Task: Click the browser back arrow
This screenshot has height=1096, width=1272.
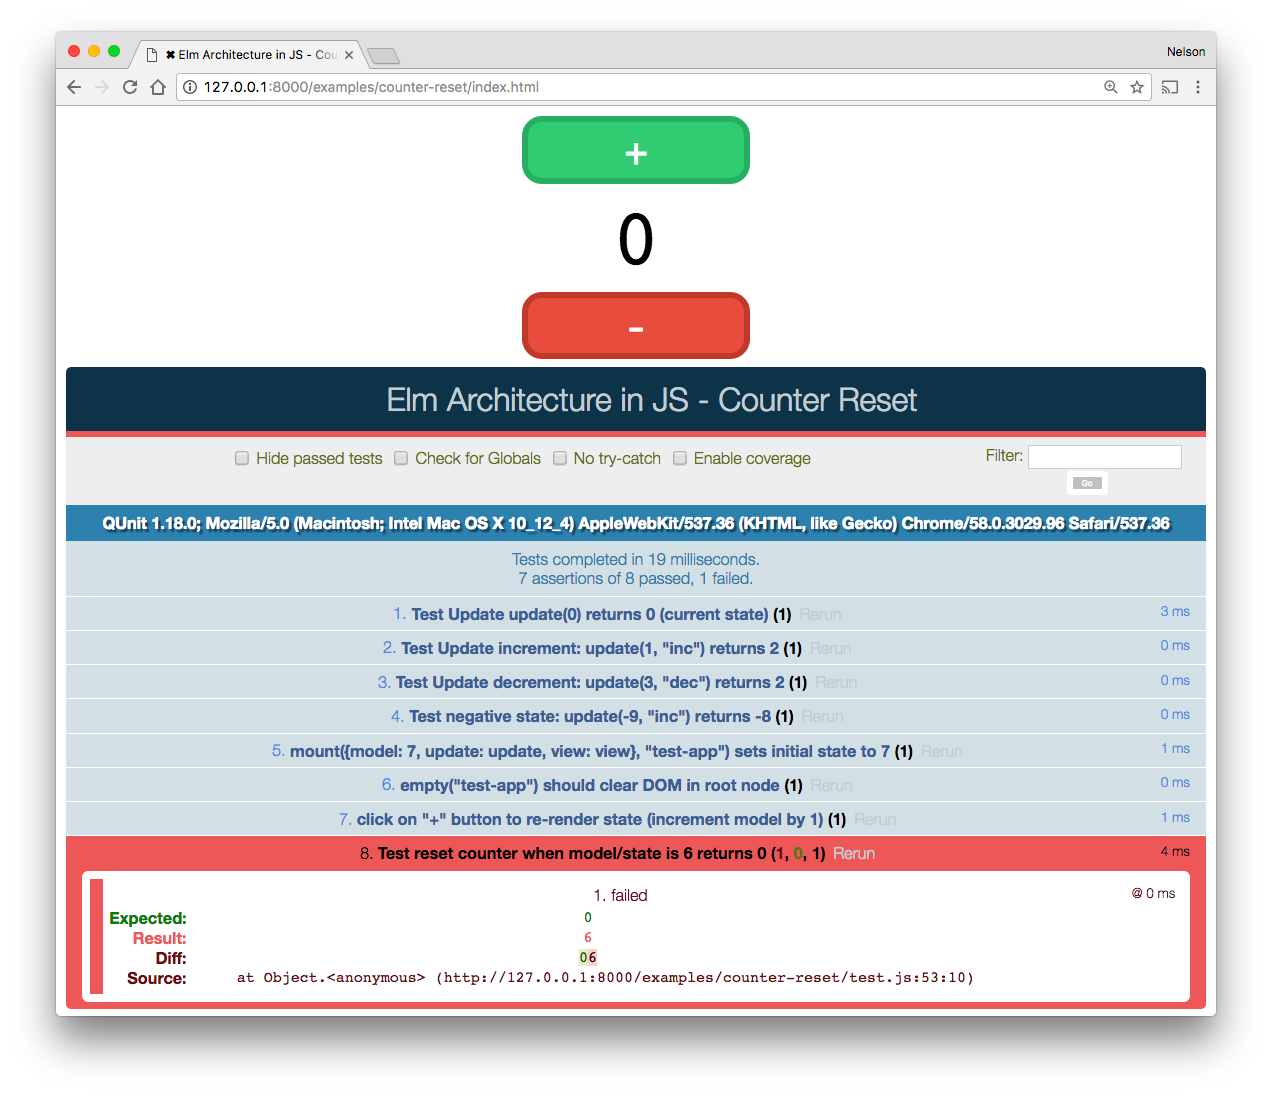Action: (x=74, y=87)
